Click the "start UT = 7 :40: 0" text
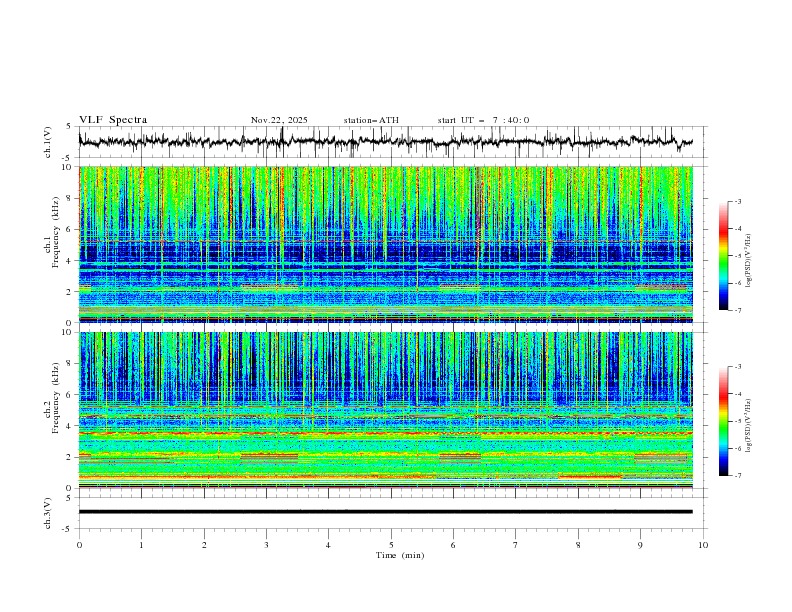Viewport: 792px width, 612px height. 483,120
